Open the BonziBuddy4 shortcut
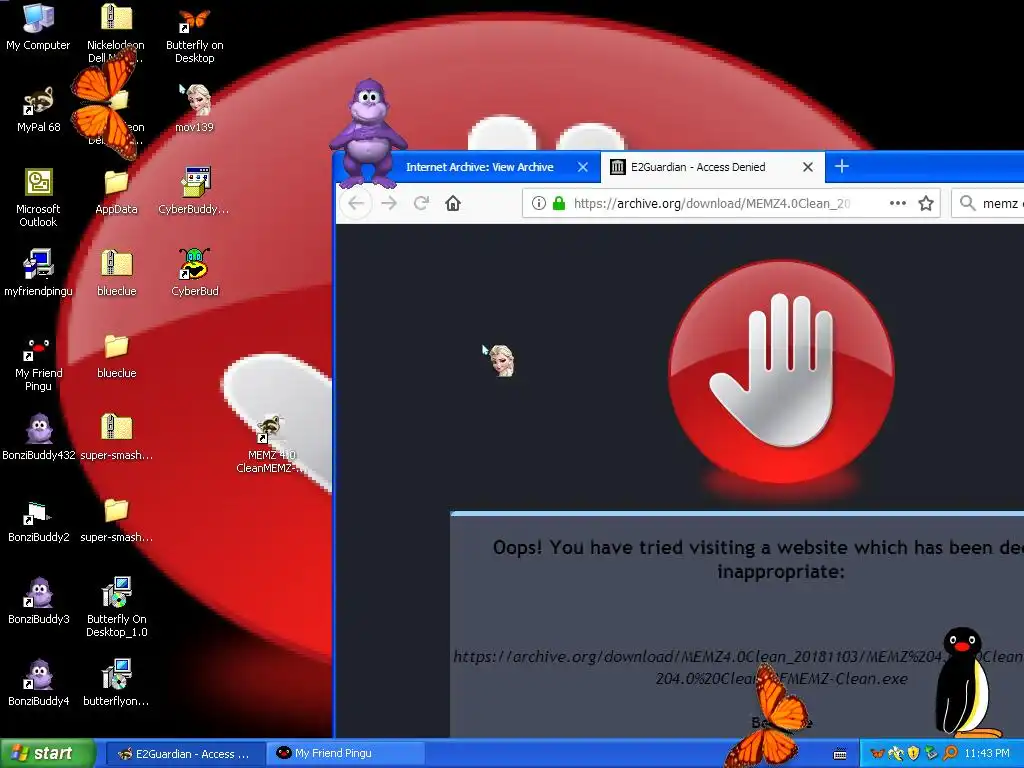This screenshot has height=768, width=1024. click(38, 683)
